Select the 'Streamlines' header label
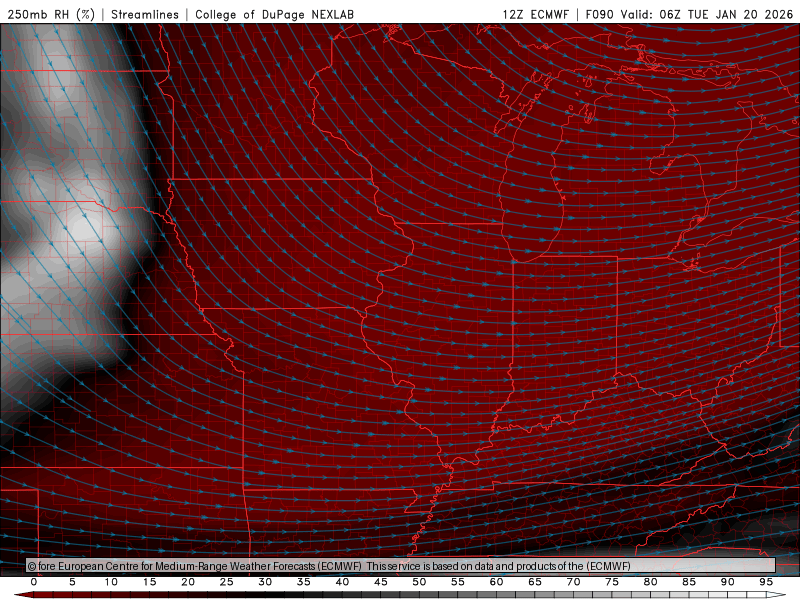Viewport: 800px width, 600px height. tap(145, 14)
